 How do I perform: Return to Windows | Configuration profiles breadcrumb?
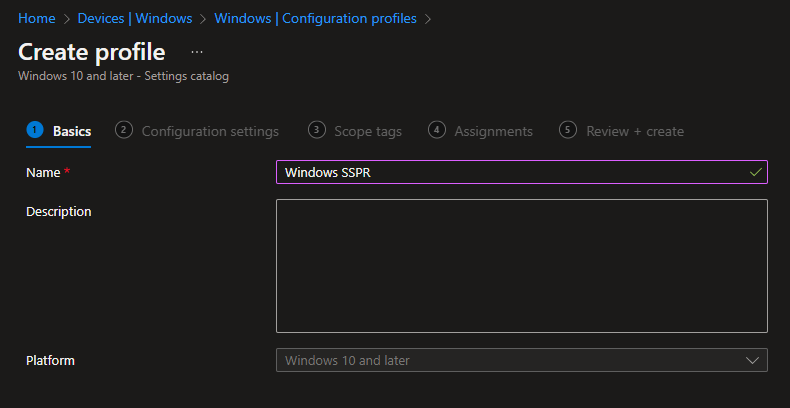(314, 19)
